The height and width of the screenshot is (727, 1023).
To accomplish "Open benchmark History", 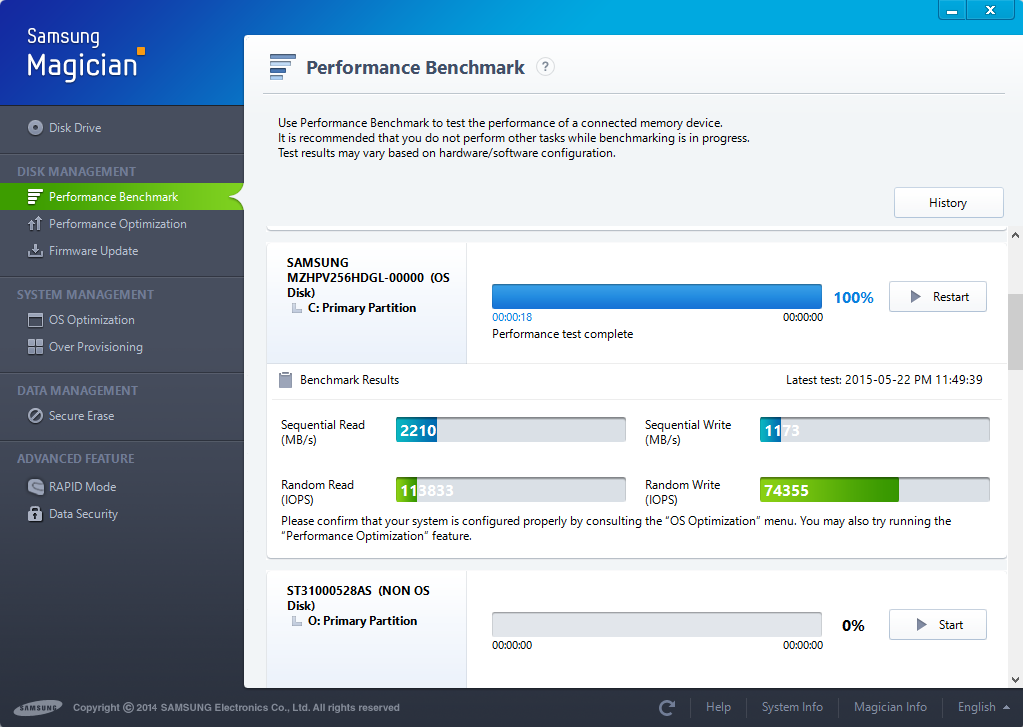I will pos(948,203).
